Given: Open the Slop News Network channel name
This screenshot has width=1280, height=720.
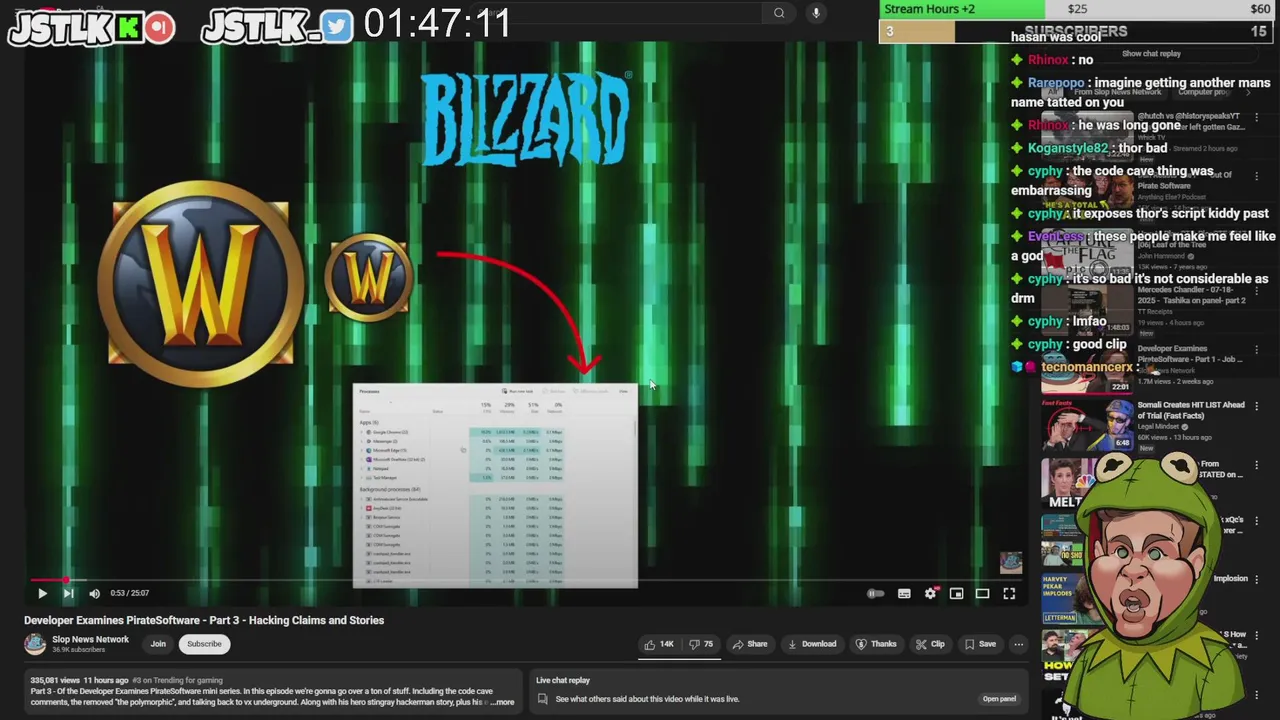Looking at the screenshot, I should click(90, 639).
